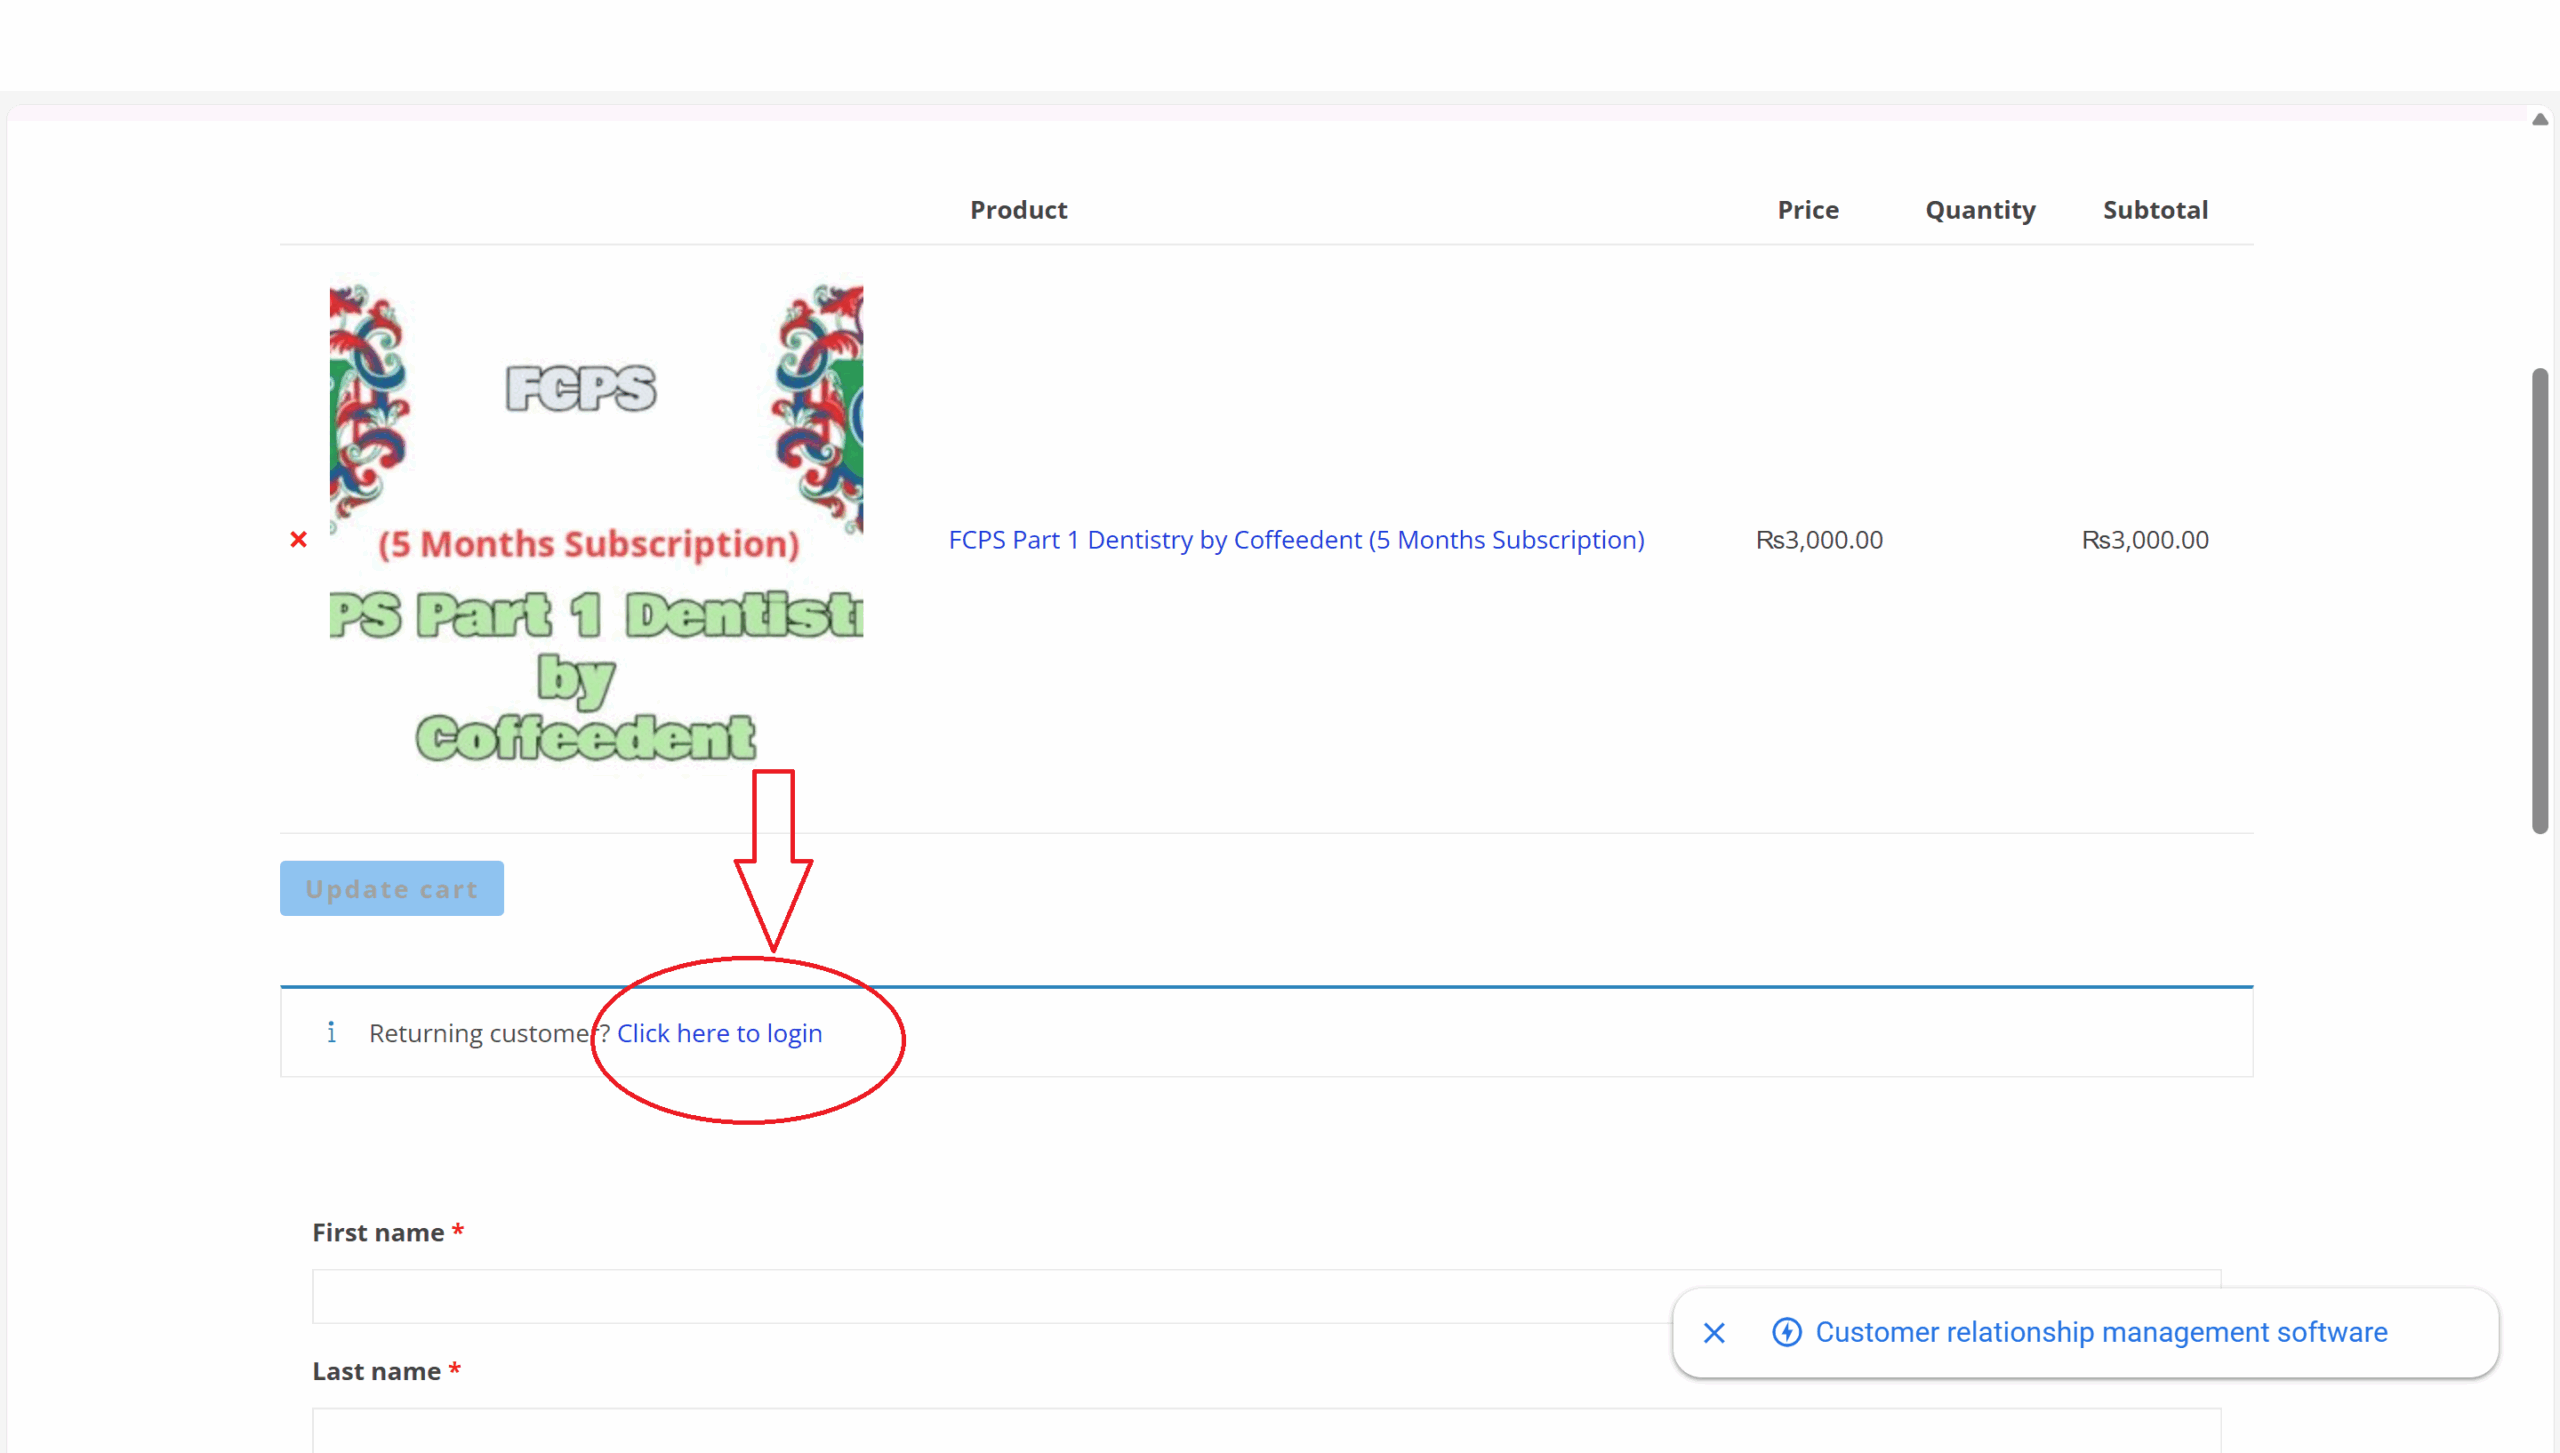Close the Customer relationship management ad
The image size is (2560, 1453).
tap(1714, 1333)
